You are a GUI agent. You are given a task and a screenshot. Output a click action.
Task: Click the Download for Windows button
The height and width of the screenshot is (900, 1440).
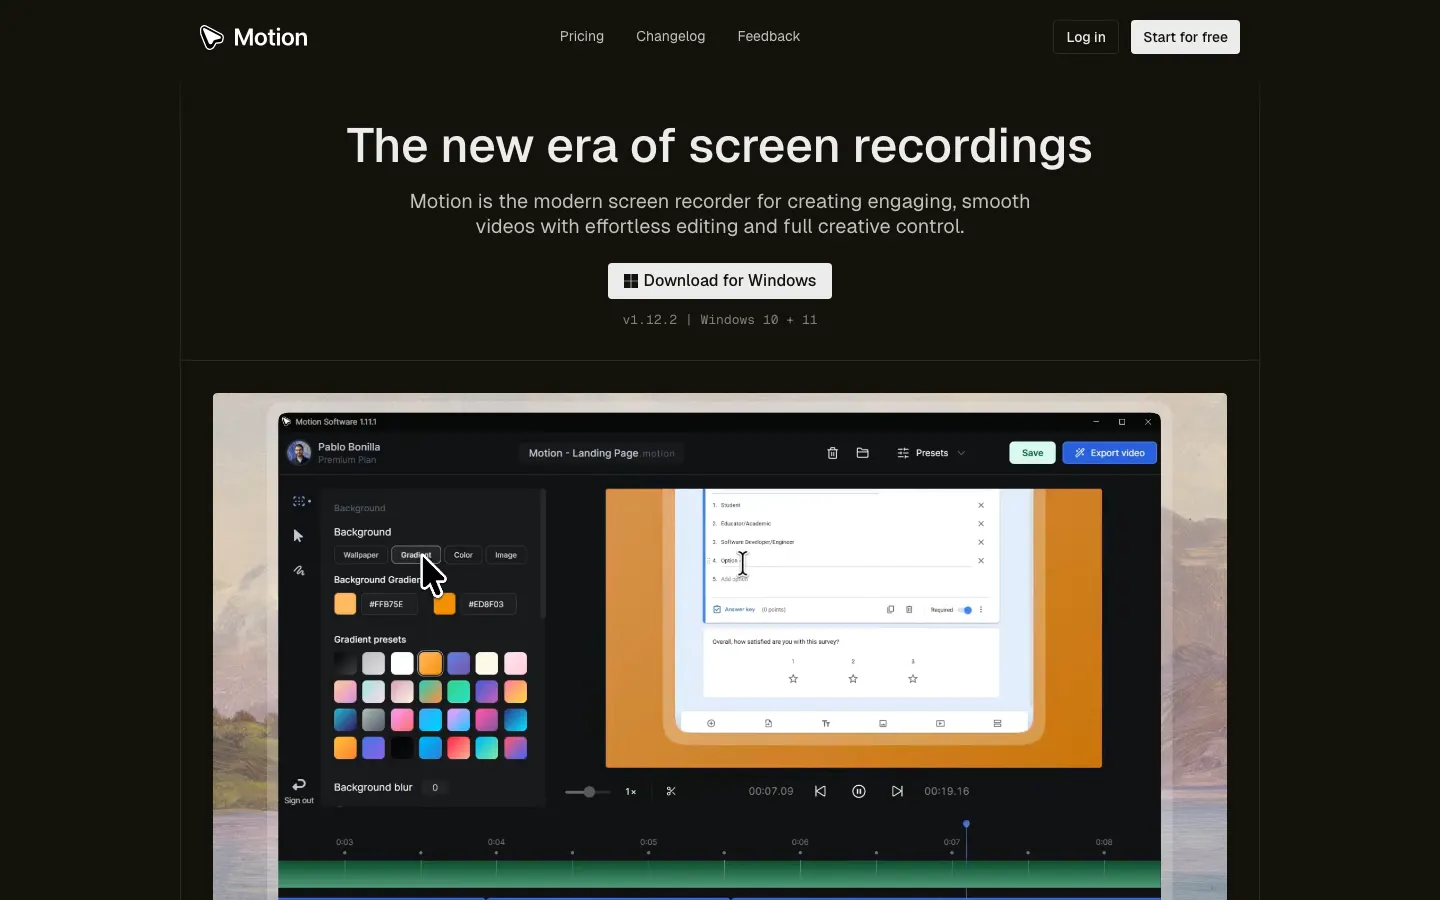point(720,281)
